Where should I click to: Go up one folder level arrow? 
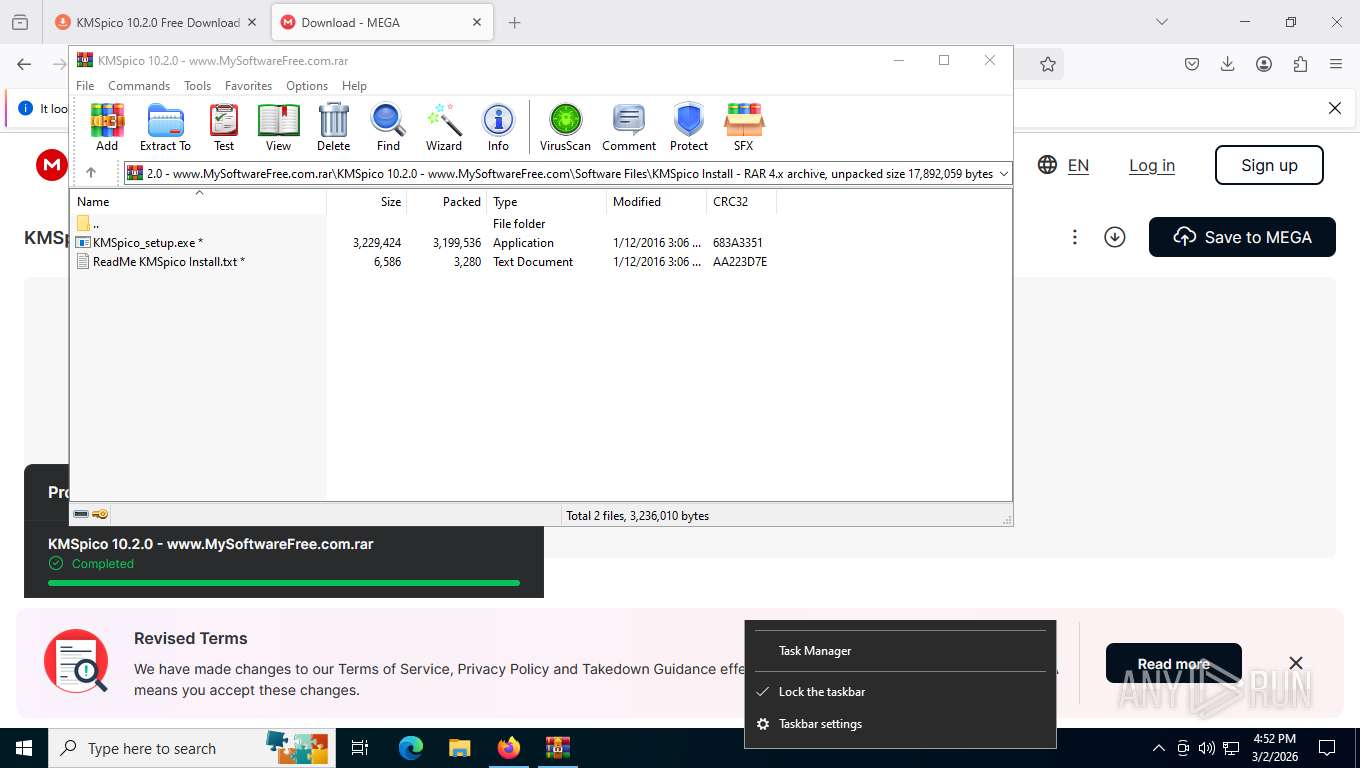[91, 173]
